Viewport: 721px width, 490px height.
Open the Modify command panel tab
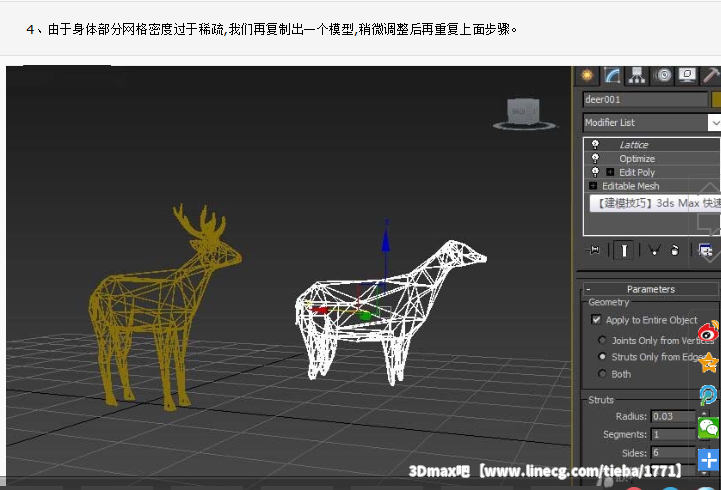point(612,75)
